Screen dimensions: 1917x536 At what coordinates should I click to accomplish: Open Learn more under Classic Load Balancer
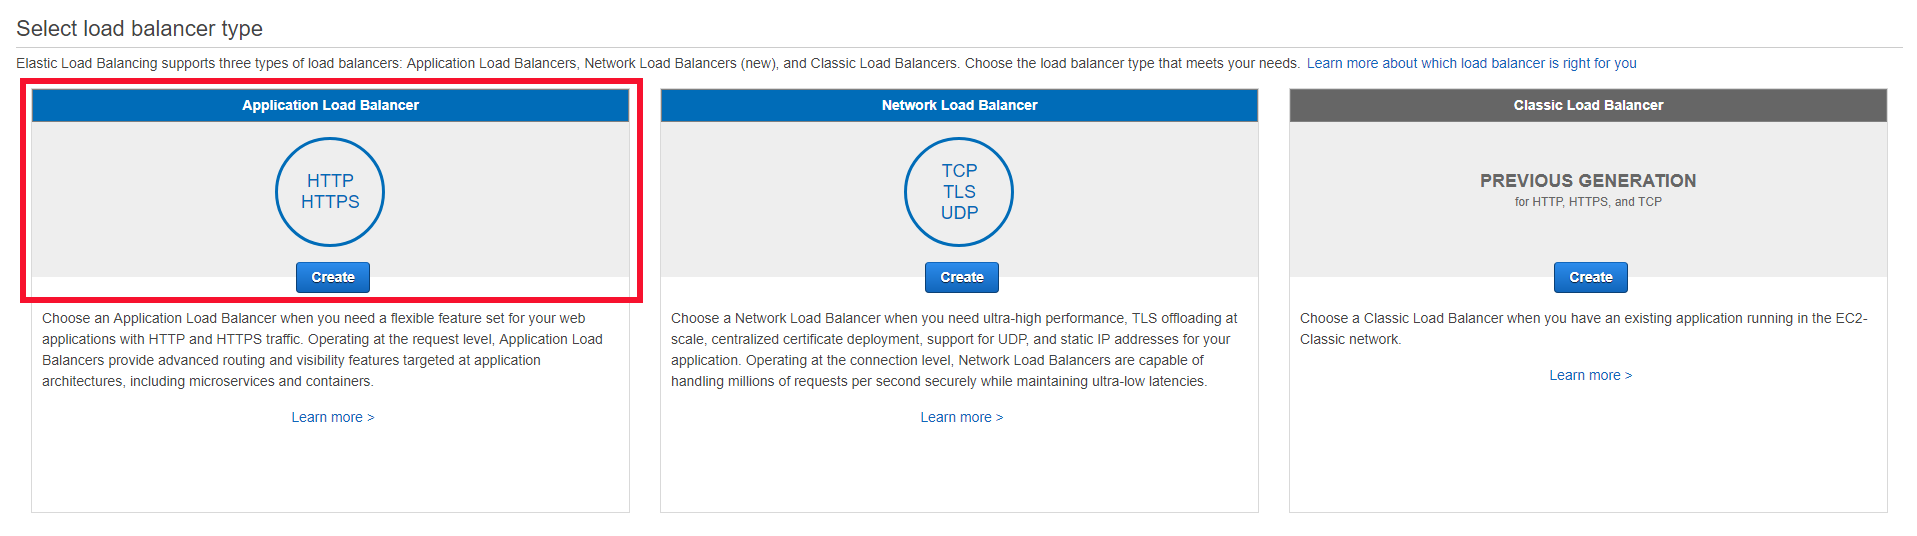[1590, 375]
